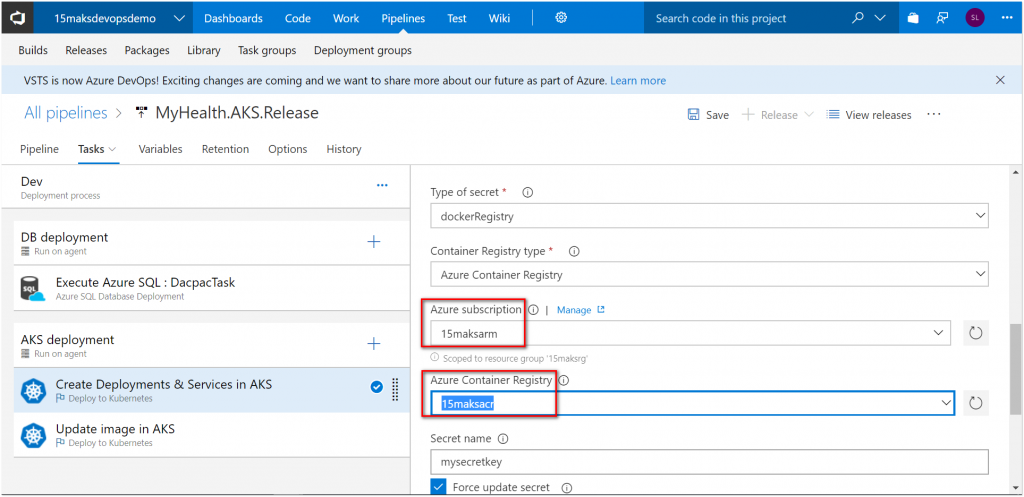Open the Library sub-menu
The image size is (1024, 497).
click(204, 50)
